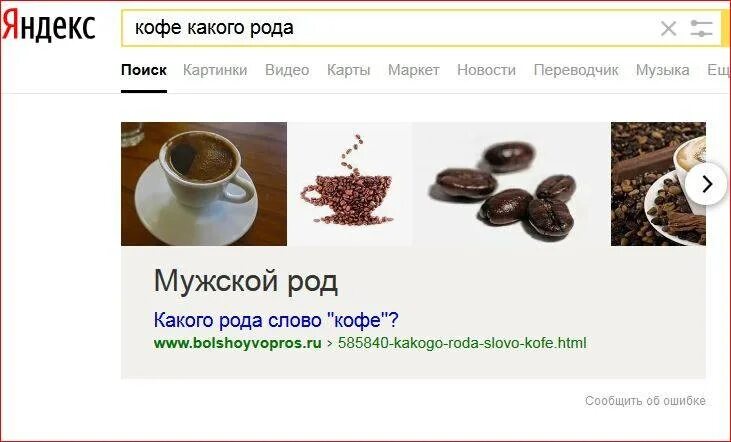Switch to the Видео tab
Image resolution: width=731 pixels, height=442 pixels.
pos(287,70)
